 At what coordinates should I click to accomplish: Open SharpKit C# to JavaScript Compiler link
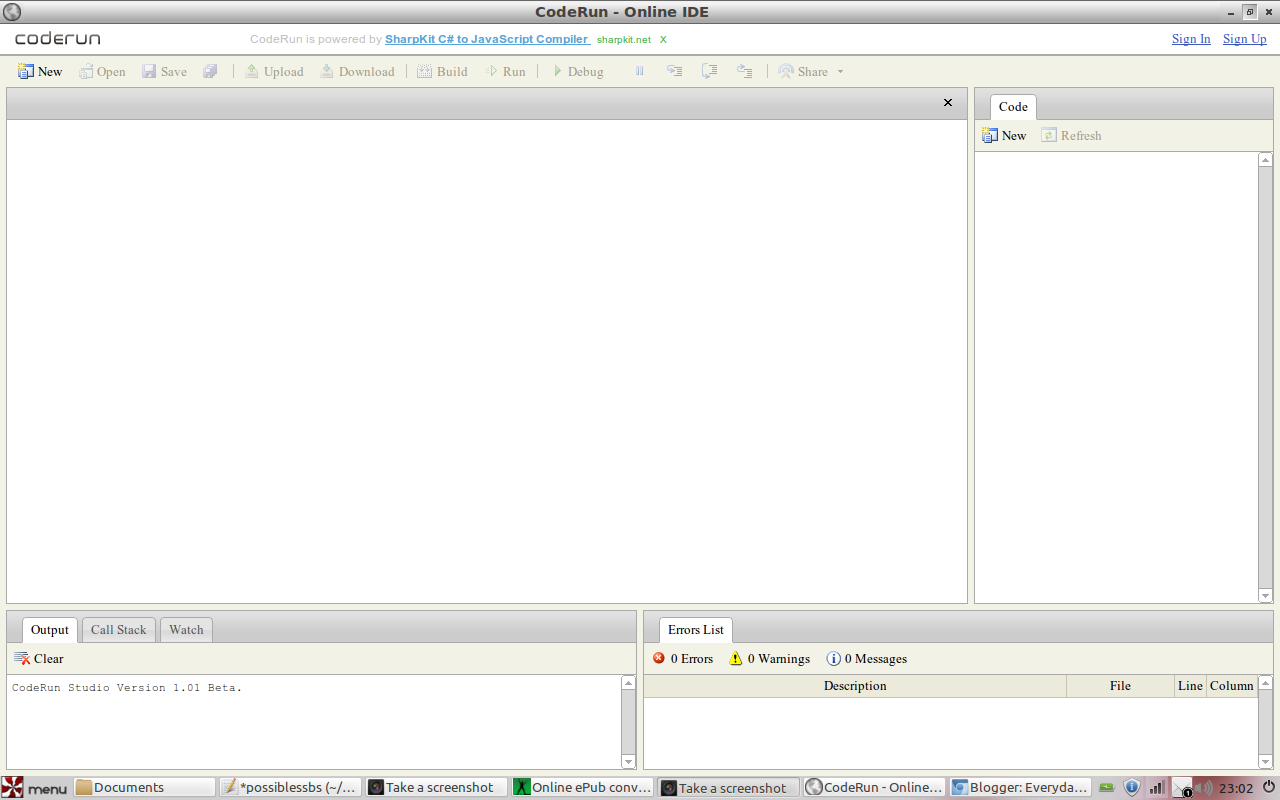pyautogui.click(x=487, y=39)
